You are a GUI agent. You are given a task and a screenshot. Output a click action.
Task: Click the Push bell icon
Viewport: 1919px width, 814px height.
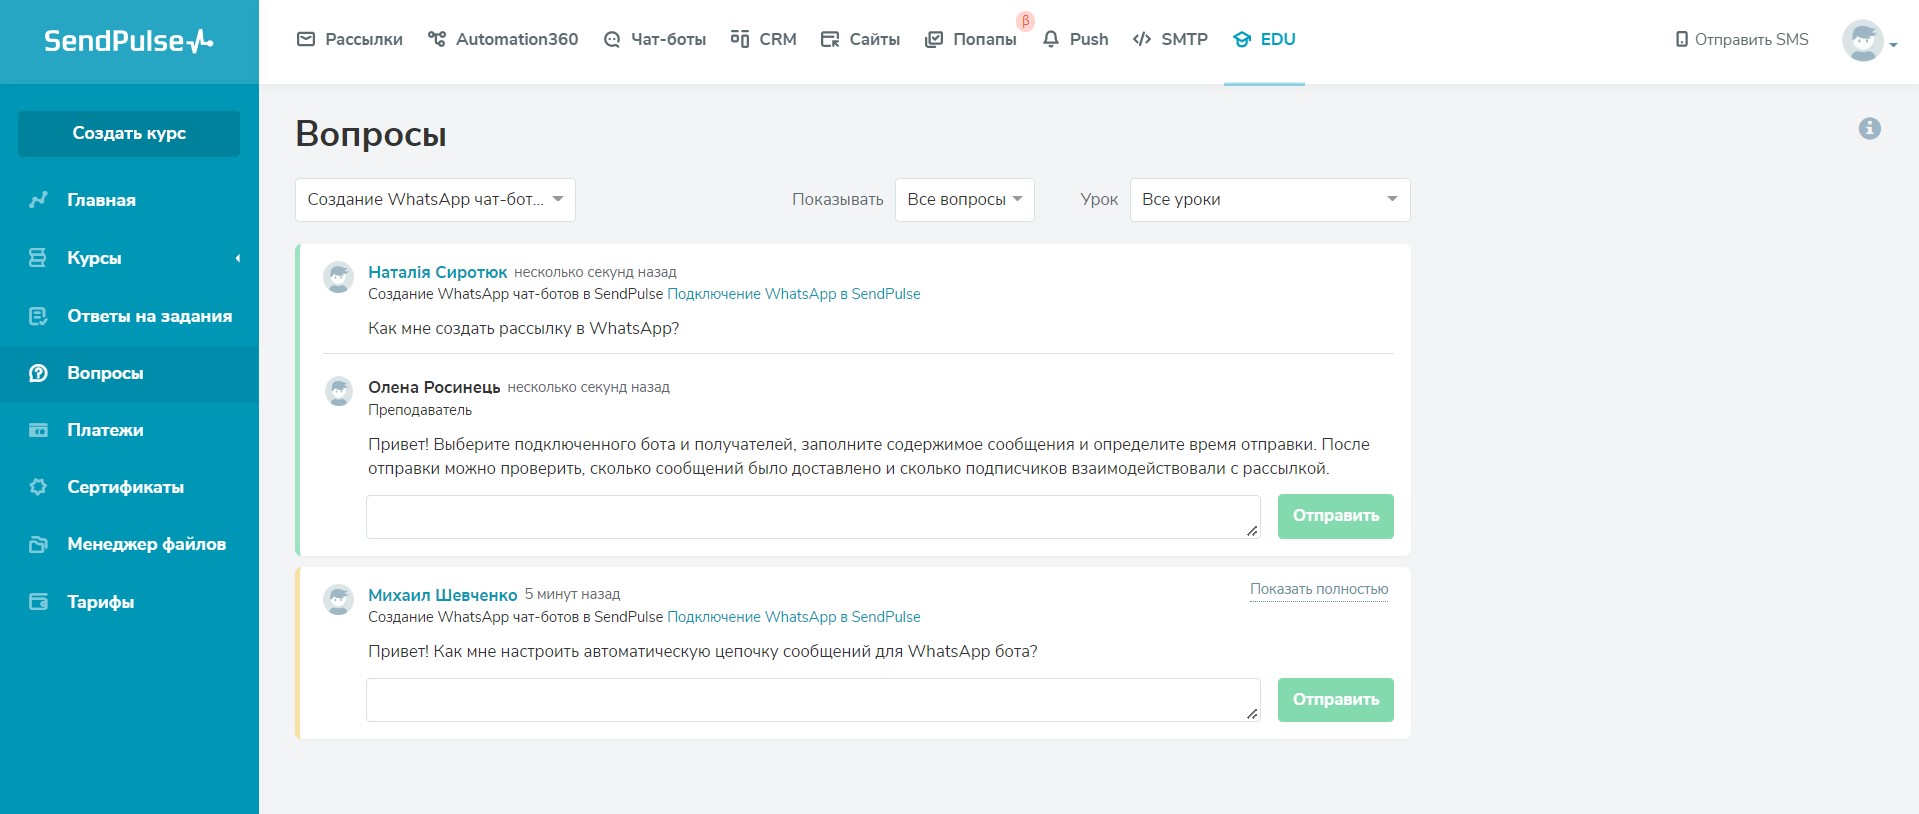1051,39
